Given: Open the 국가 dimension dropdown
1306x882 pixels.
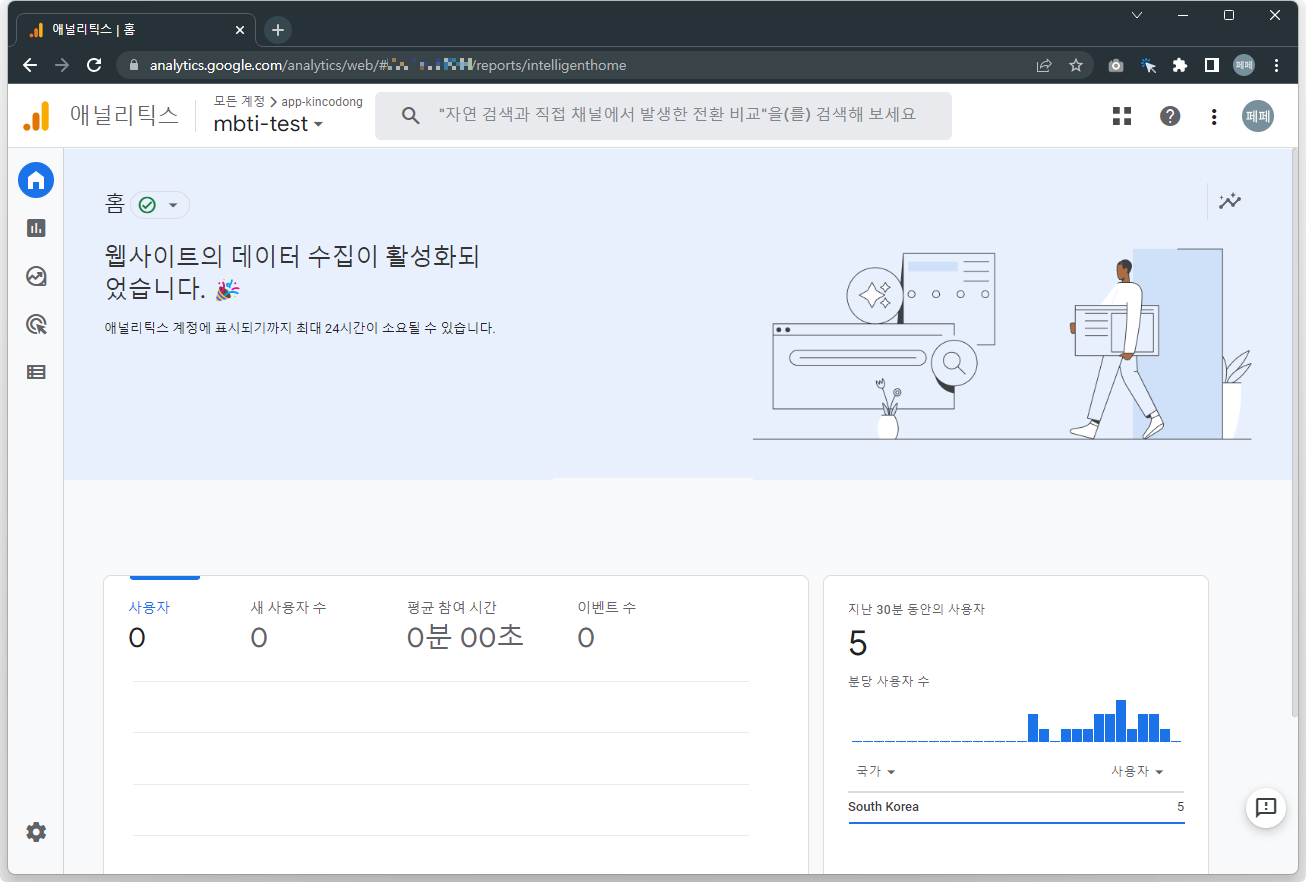Looking at the screenshot, I should [x=875, y=771].
